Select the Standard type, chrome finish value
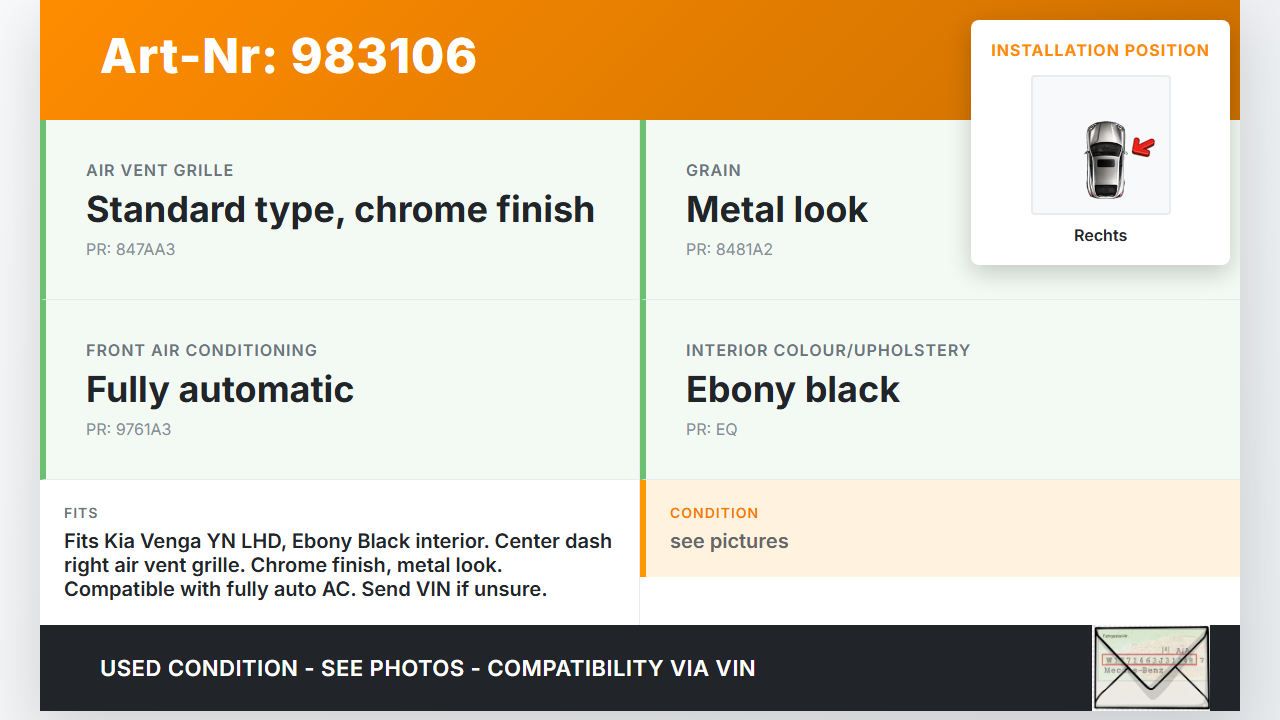1280x720 pixels. click(340, 210)
